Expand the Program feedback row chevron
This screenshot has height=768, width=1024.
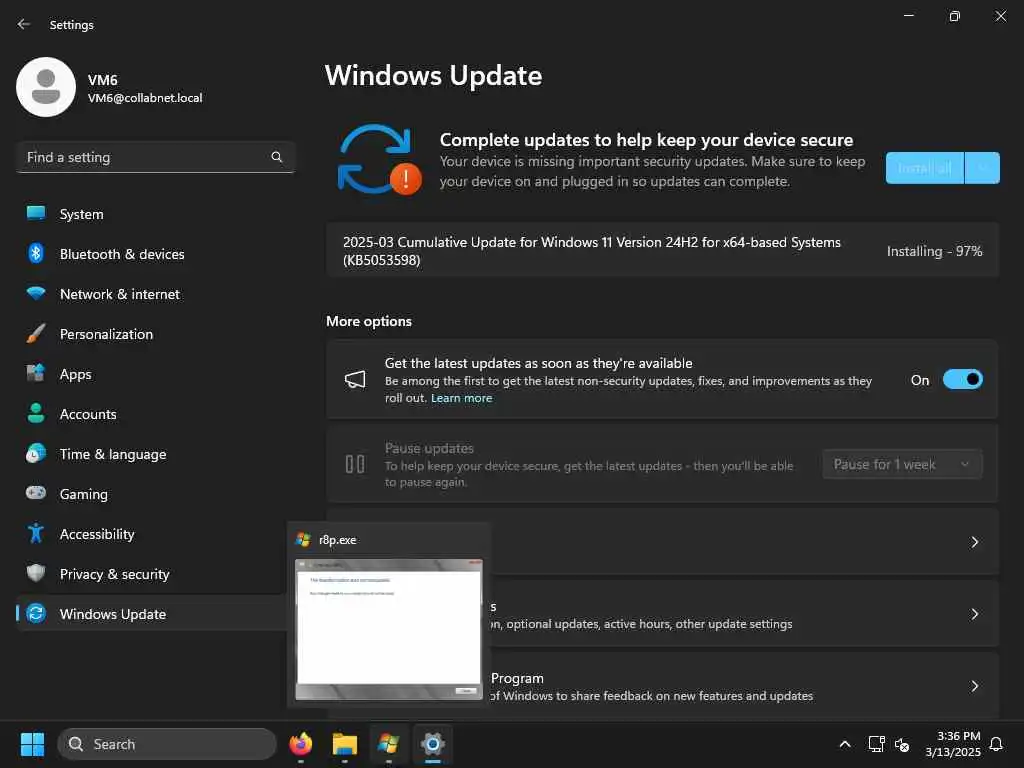coord(974,686)
